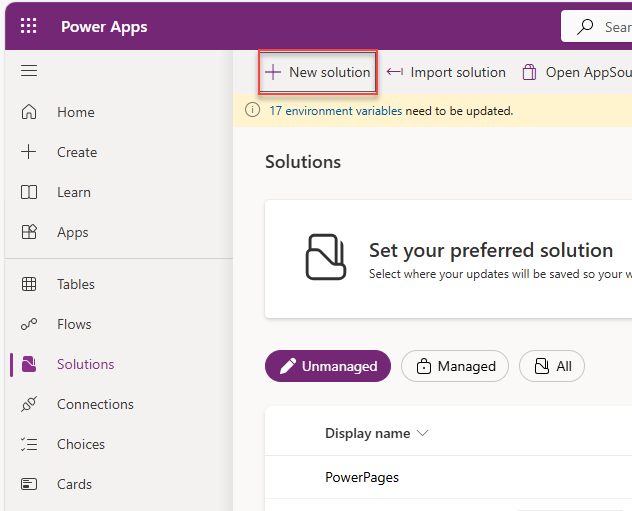Show Unmanaged solutions filter

(x=328, y=366)
